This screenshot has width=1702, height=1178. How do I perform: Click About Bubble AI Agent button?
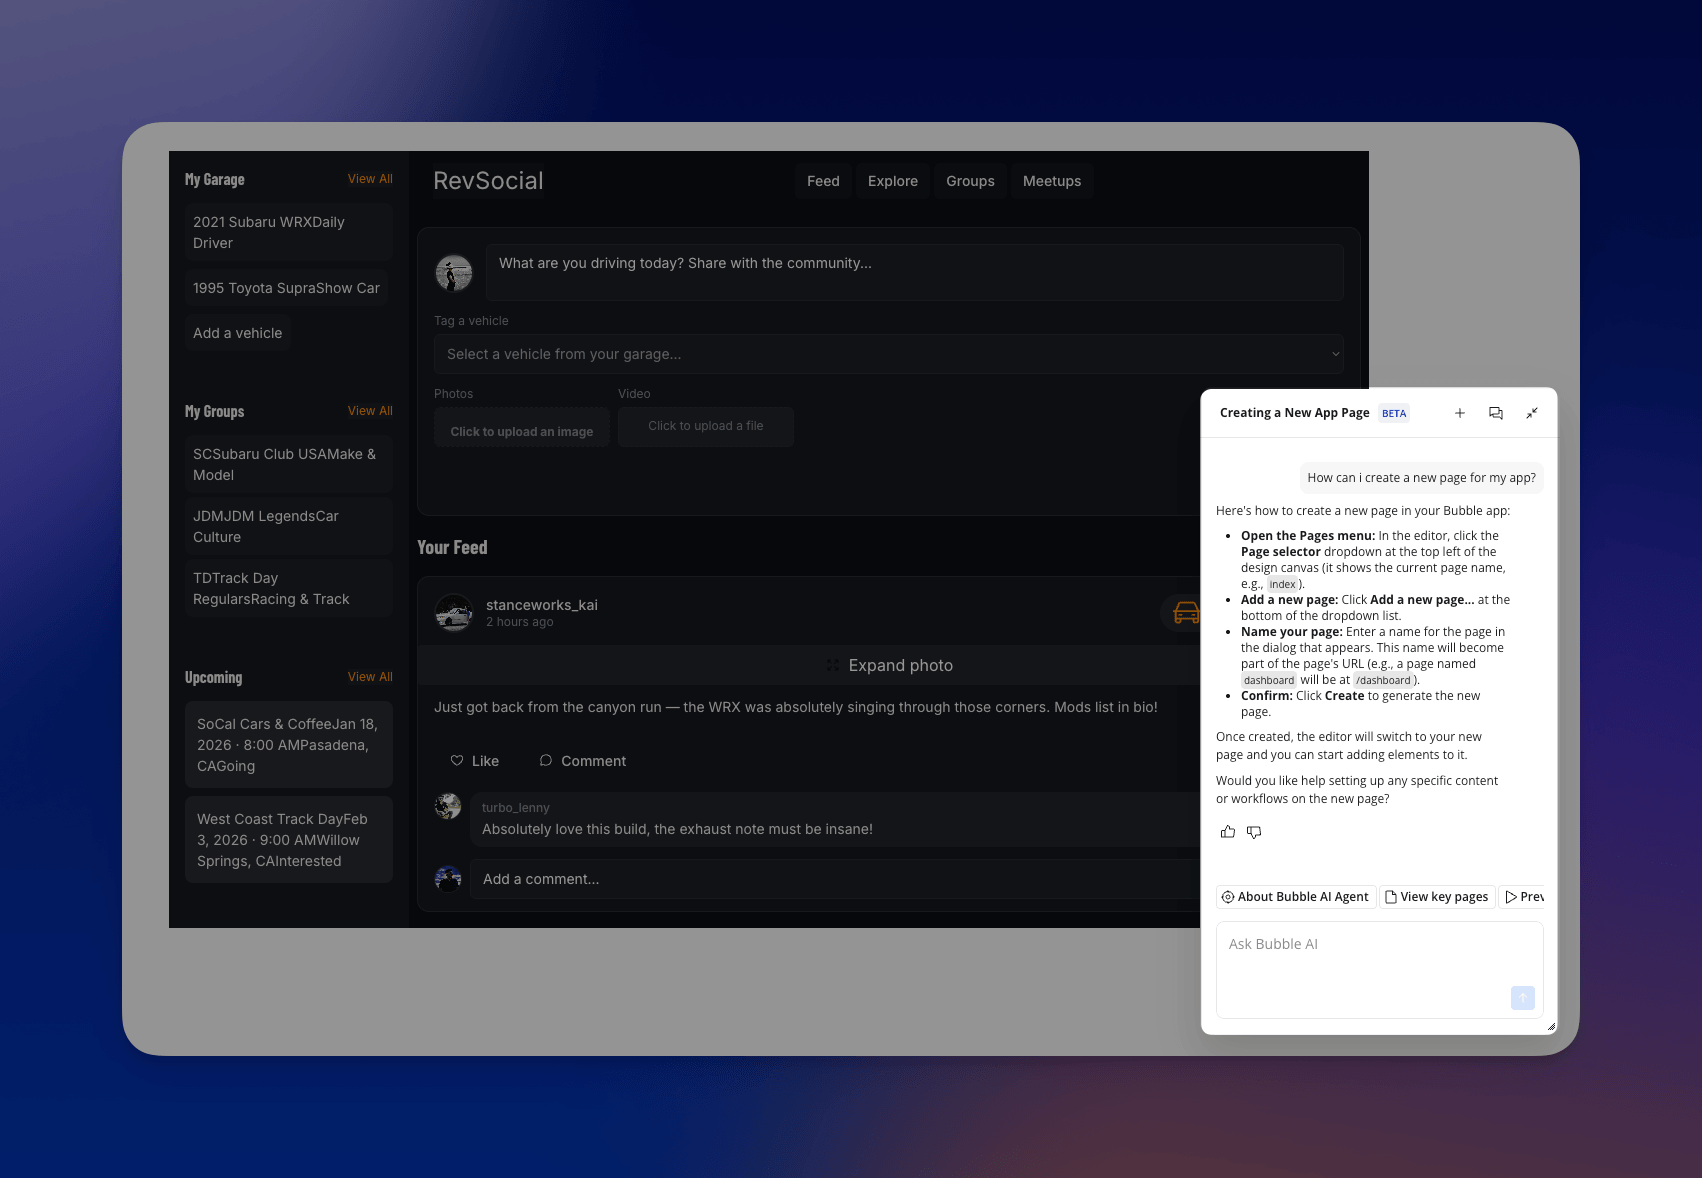pos(1295,896)
